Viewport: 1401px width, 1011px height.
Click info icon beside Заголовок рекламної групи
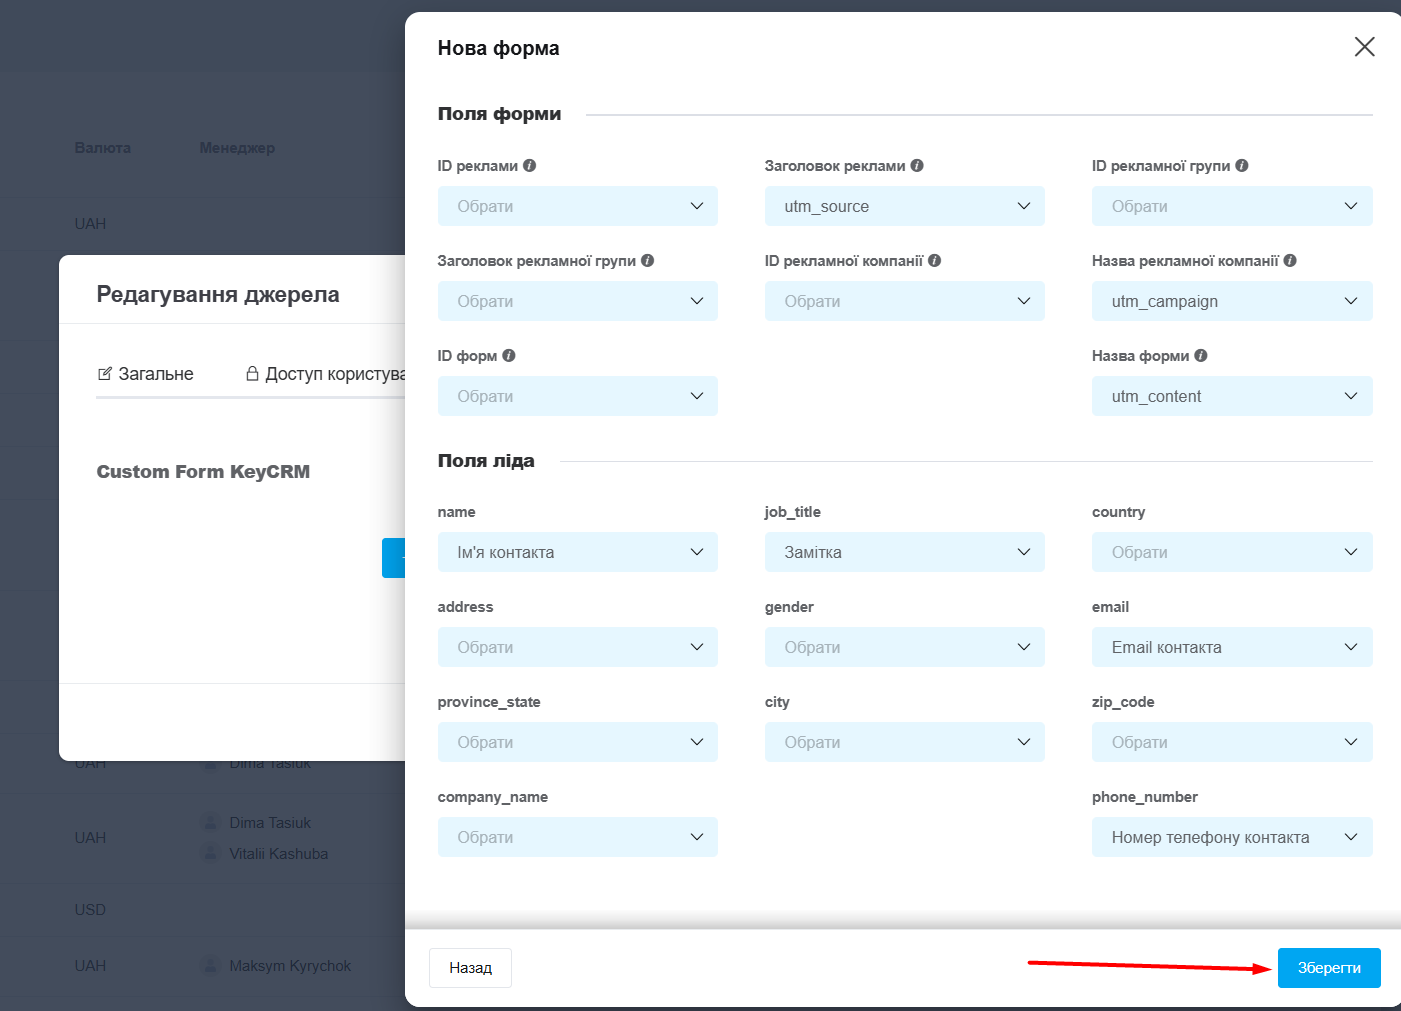[x=648, y=261]
